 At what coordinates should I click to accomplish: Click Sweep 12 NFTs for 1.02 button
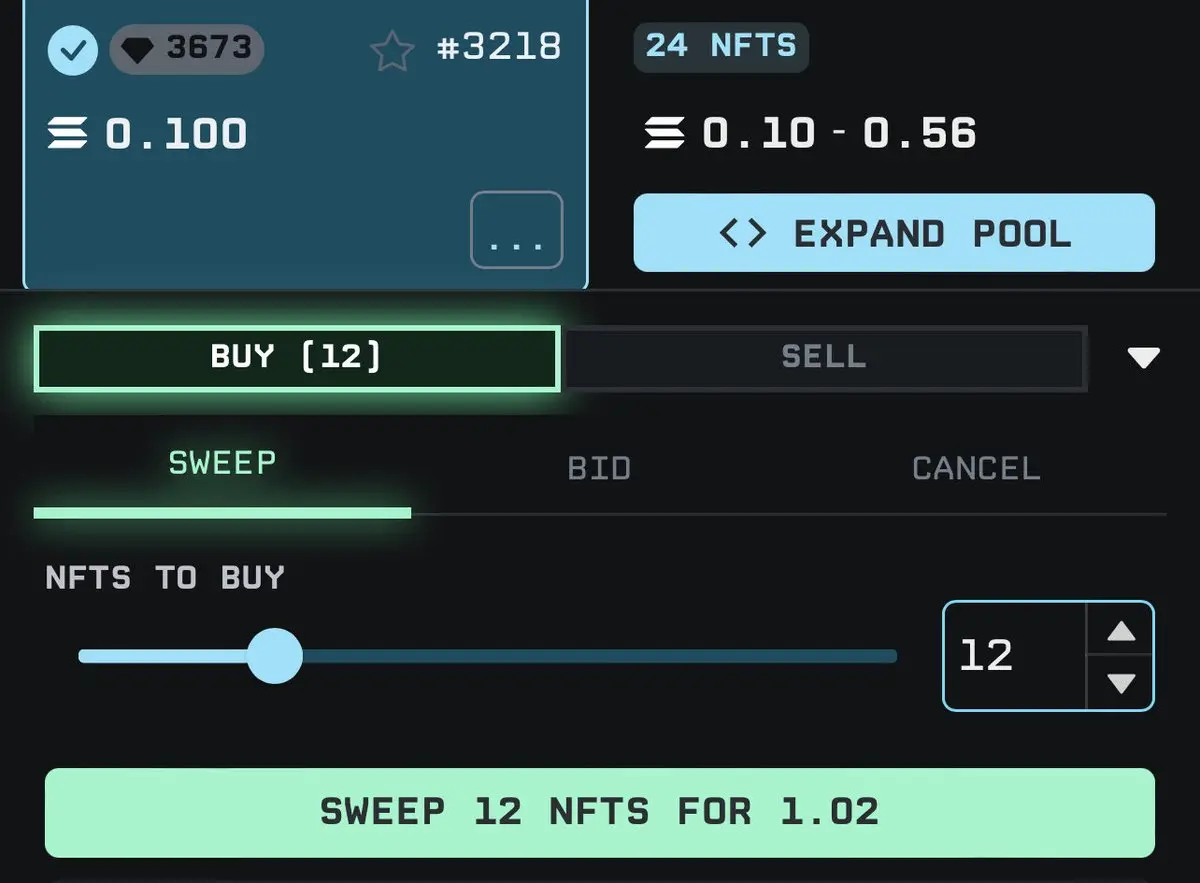pyautogui.click(x=600, y=812)
